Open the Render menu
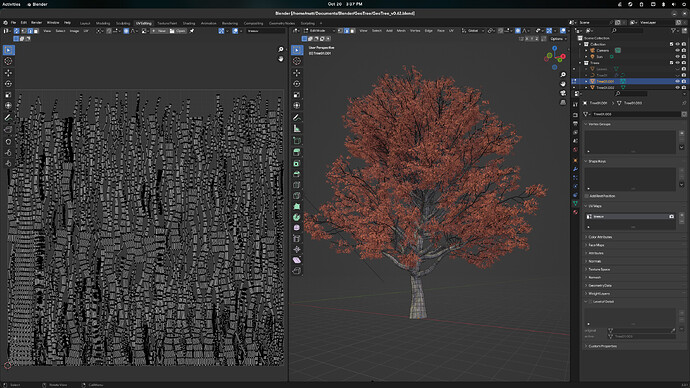 37,22
